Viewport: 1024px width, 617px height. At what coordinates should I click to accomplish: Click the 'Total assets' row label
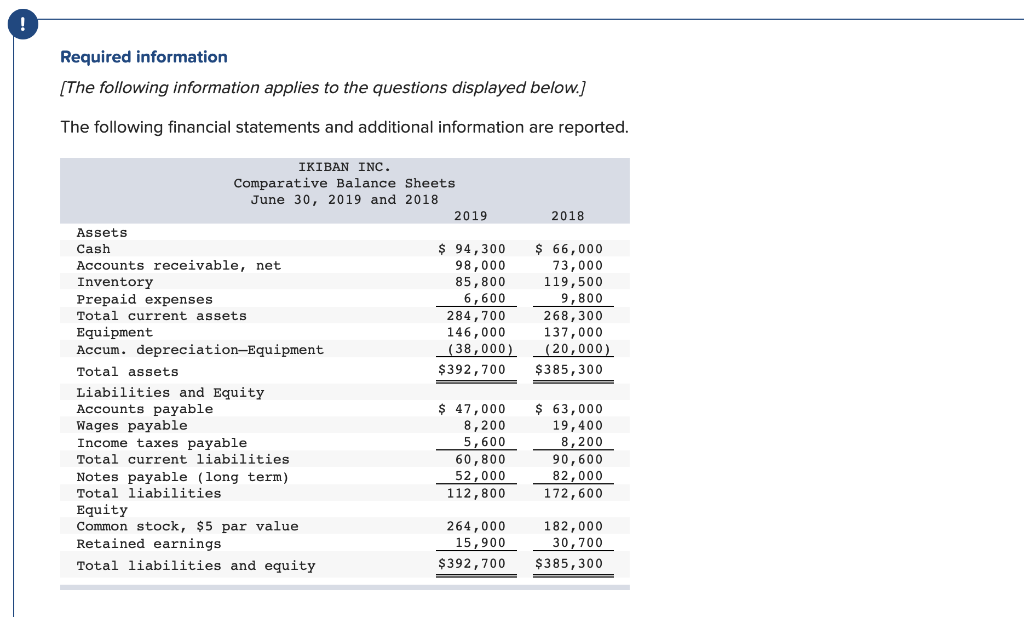pyautogui.click(x=127, y=372)
